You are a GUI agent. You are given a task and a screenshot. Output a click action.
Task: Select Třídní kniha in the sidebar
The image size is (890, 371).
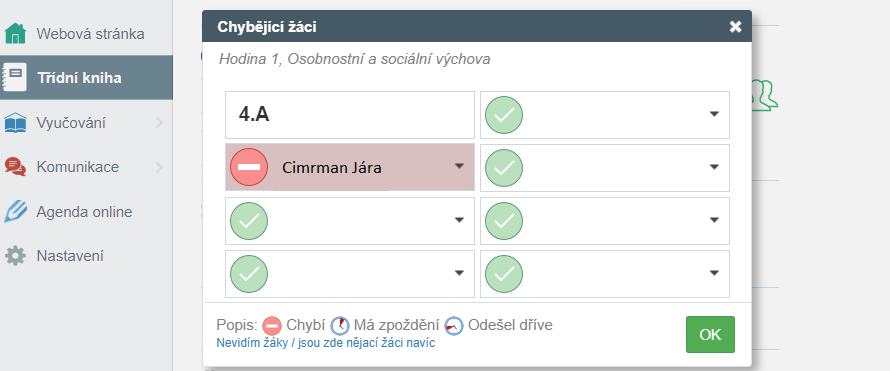pos(86,78)
